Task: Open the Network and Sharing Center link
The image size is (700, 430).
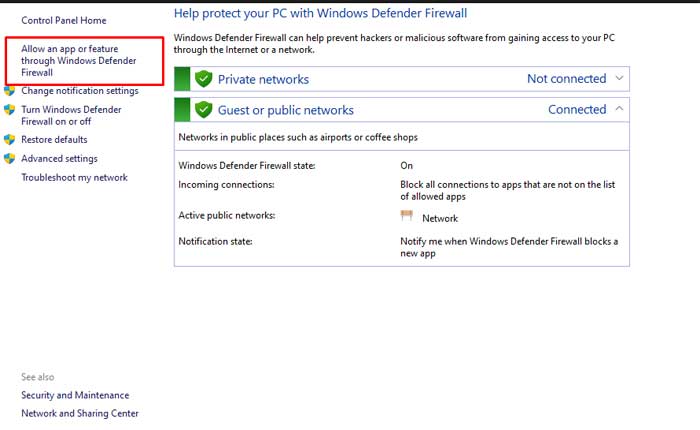Action: click(x=80, y=413)
